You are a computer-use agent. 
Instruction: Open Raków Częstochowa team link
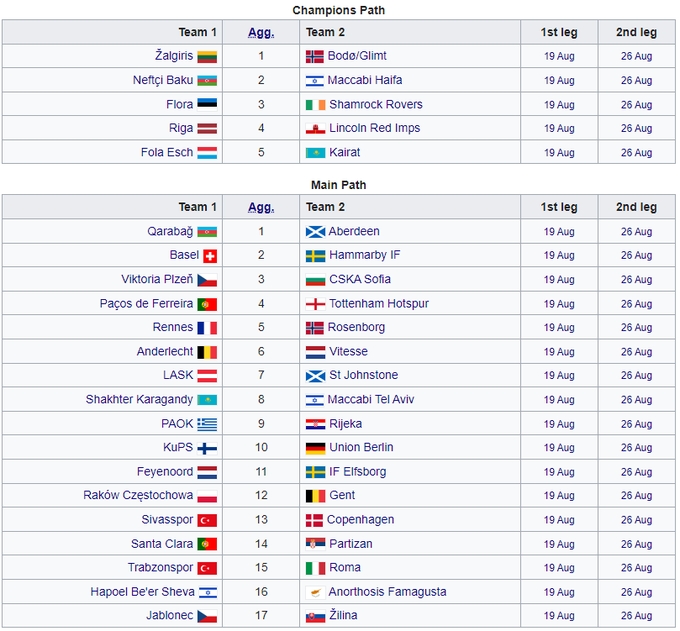[x=137, y=495]
